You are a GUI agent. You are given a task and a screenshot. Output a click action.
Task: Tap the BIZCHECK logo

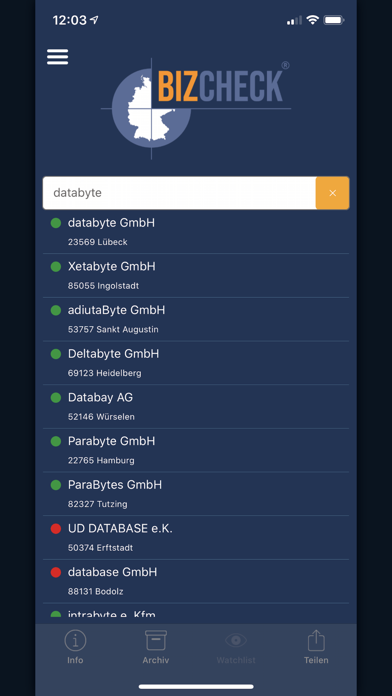click(196, 108)
